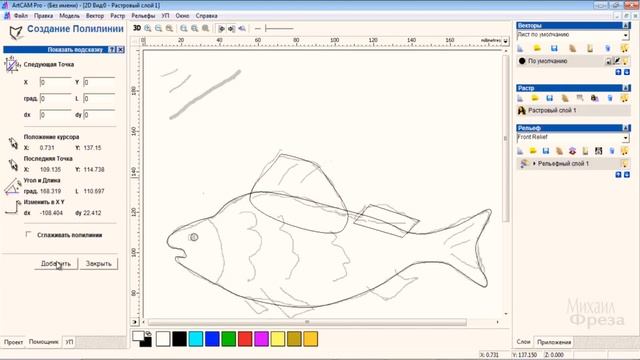This screenshot has width=640, height=360.
Task: Switch to Проект tab
Action: click(x=13, y=342)
